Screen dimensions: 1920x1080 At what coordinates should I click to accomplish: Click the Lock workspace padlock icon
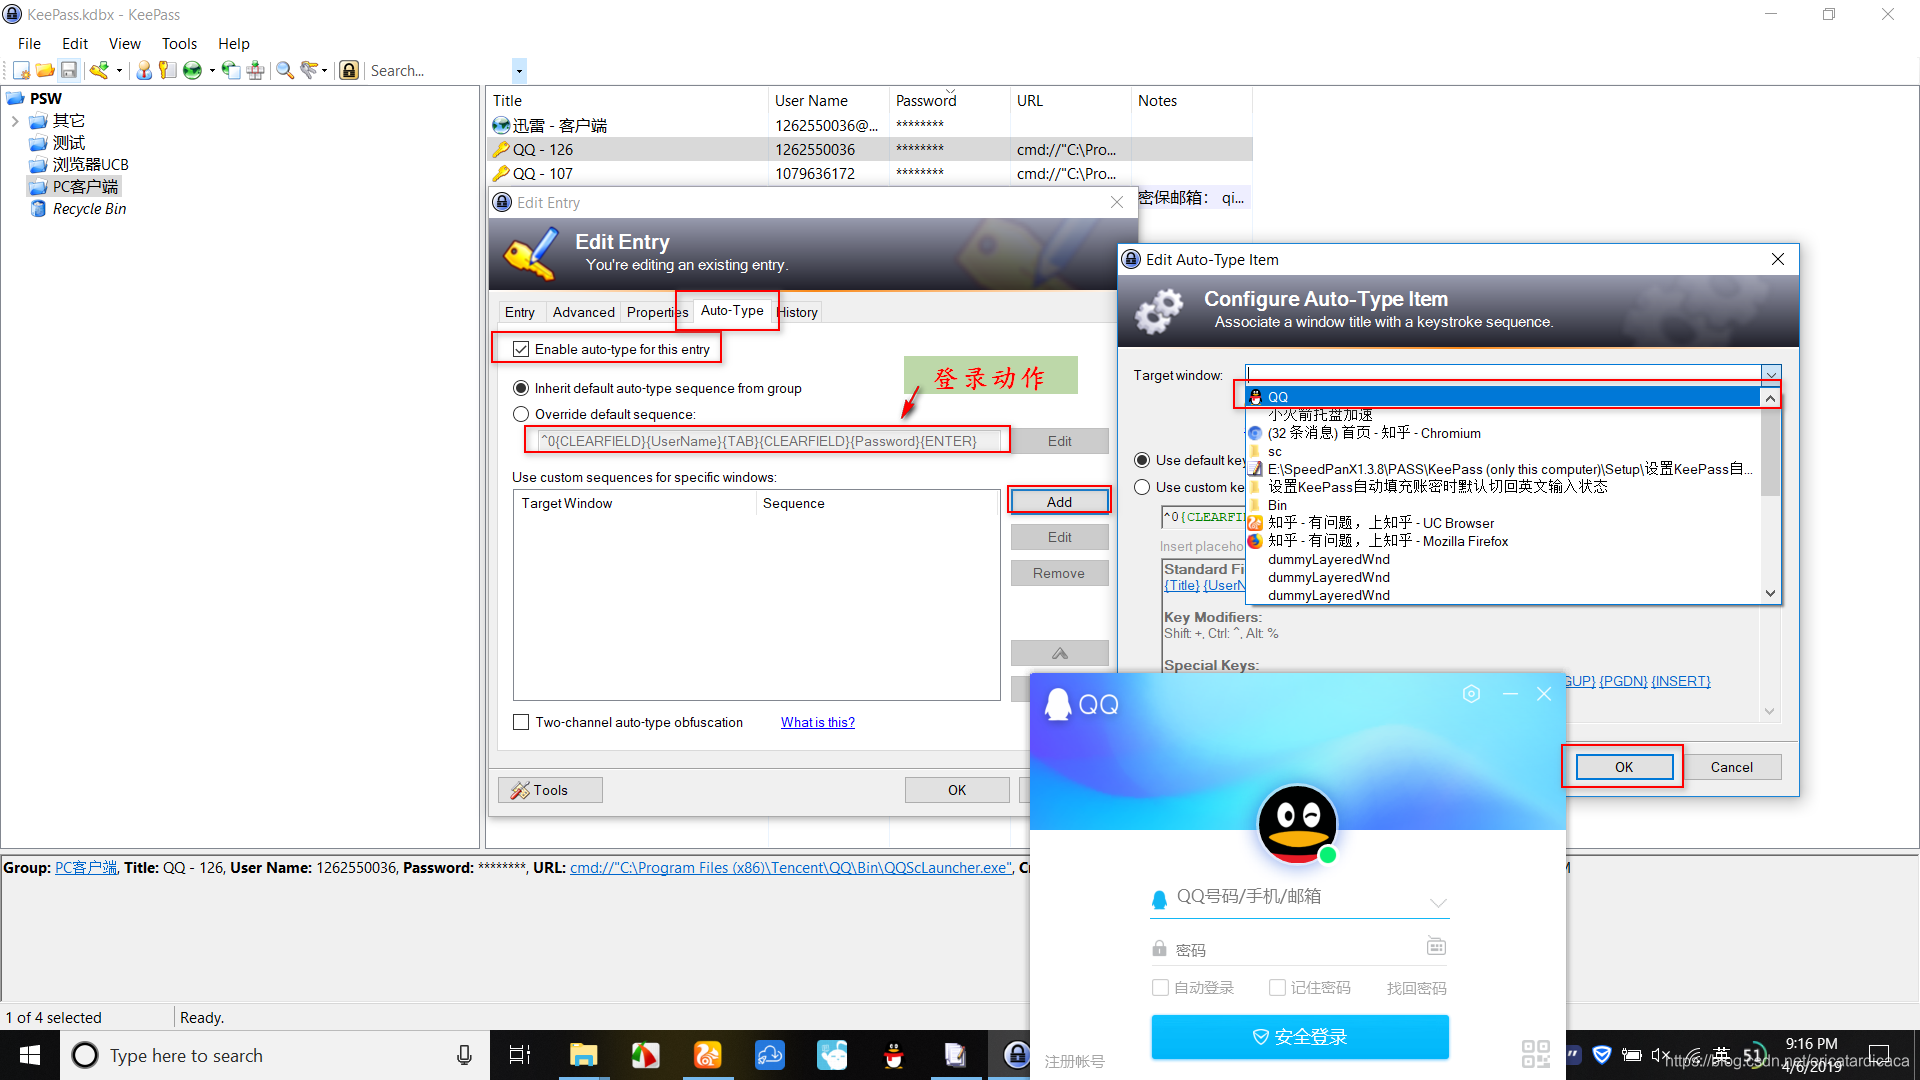349,70
